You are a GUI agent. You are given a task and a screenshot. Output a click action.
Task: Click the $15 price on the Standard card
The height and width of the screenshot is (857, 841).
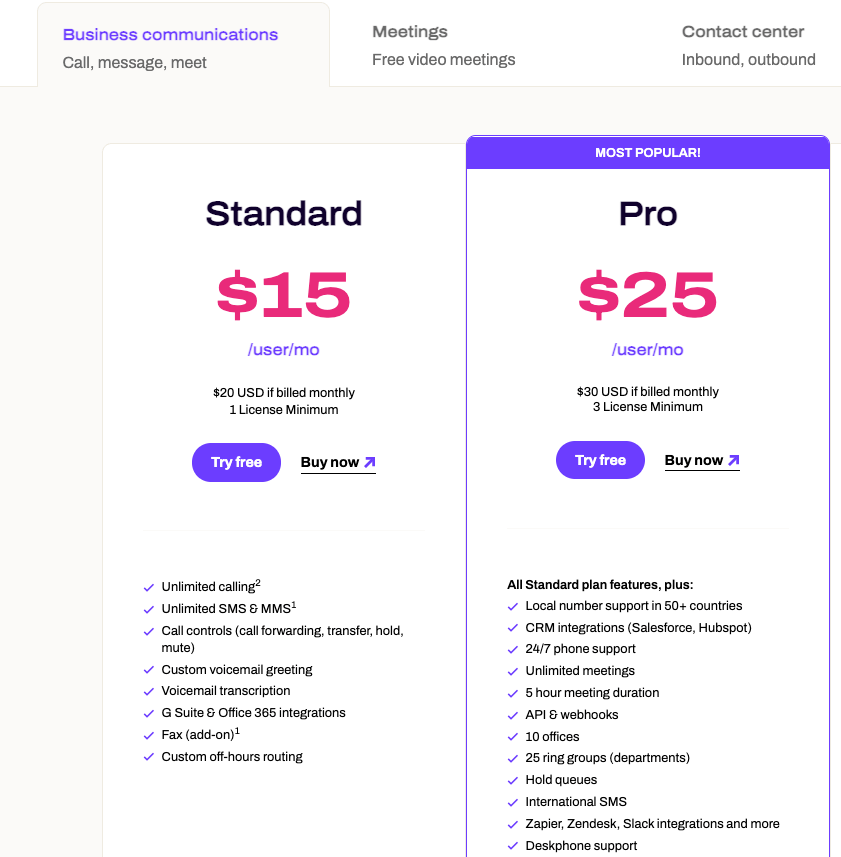[283, 296]
